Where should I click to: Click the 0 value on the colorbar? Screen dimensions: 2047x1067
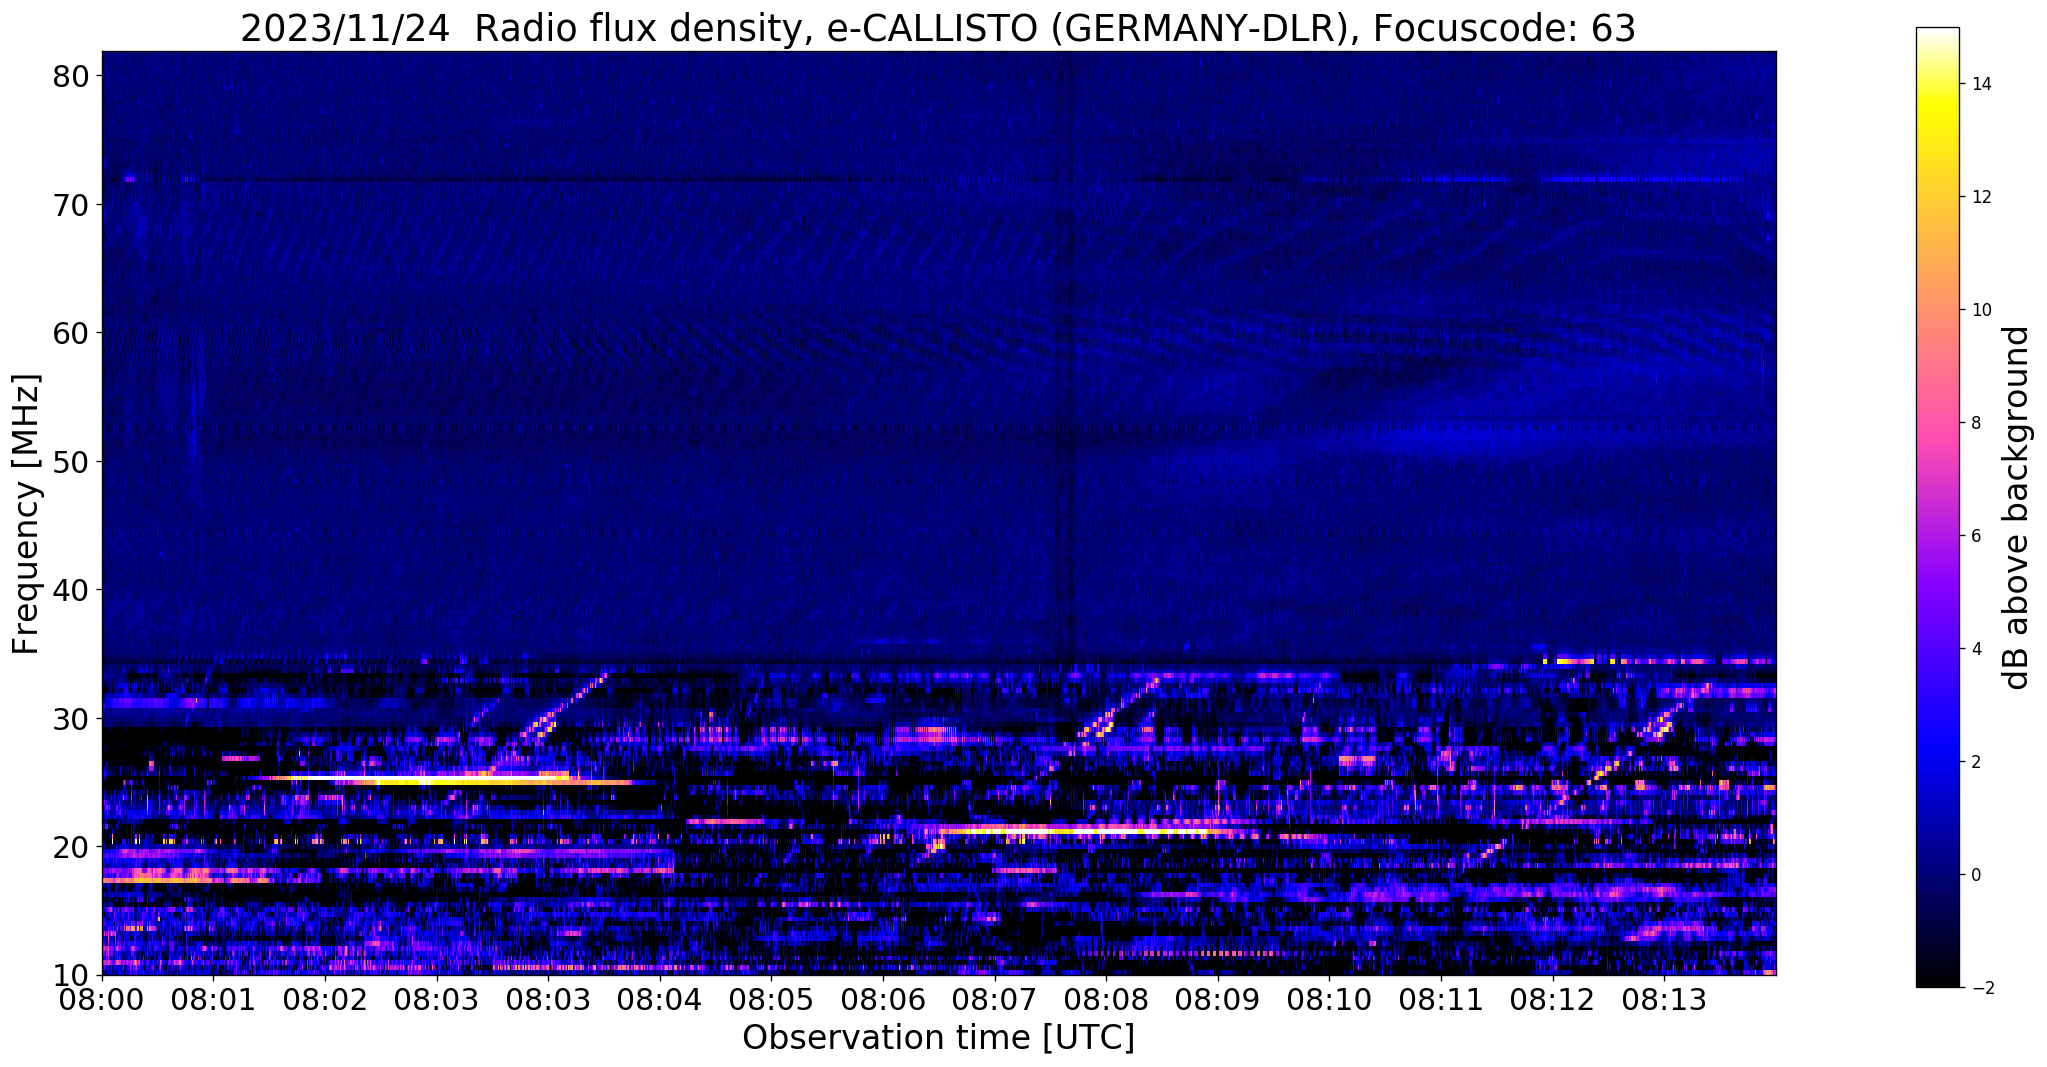[x=1975, y=875]
